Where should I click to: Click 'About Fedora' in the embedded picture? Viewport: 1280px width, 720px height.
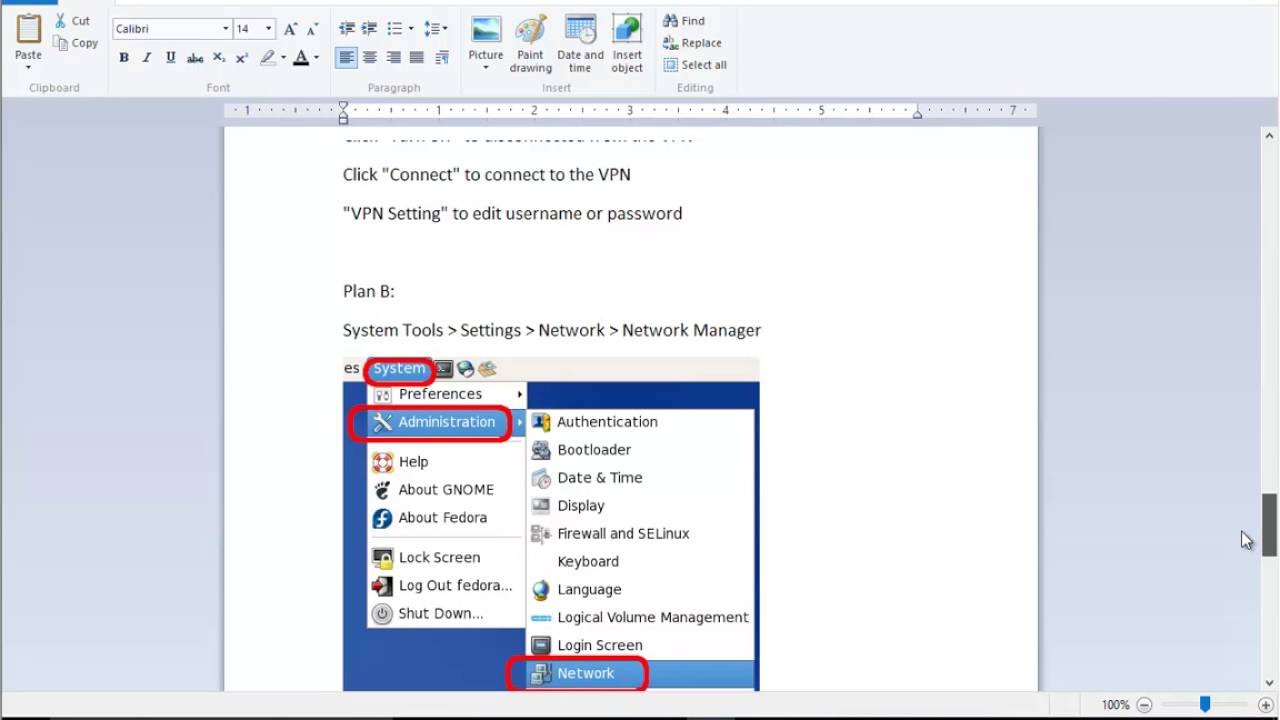442,518
